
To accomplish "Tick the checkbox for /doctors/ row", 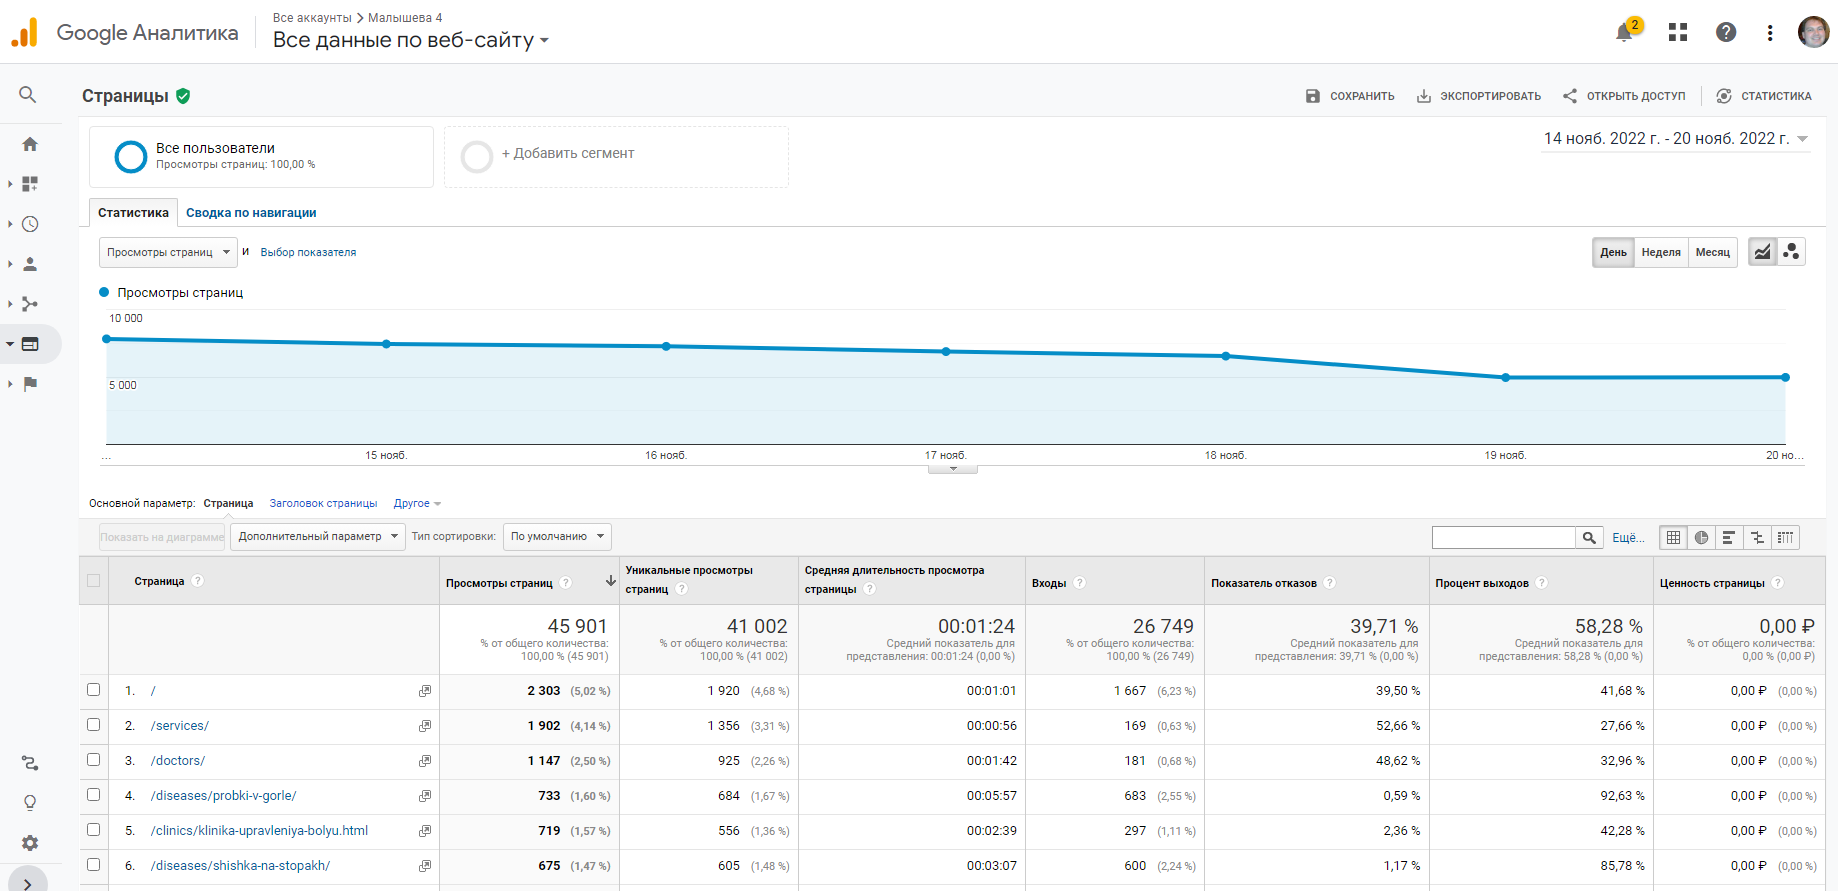I will coord(94,760).
